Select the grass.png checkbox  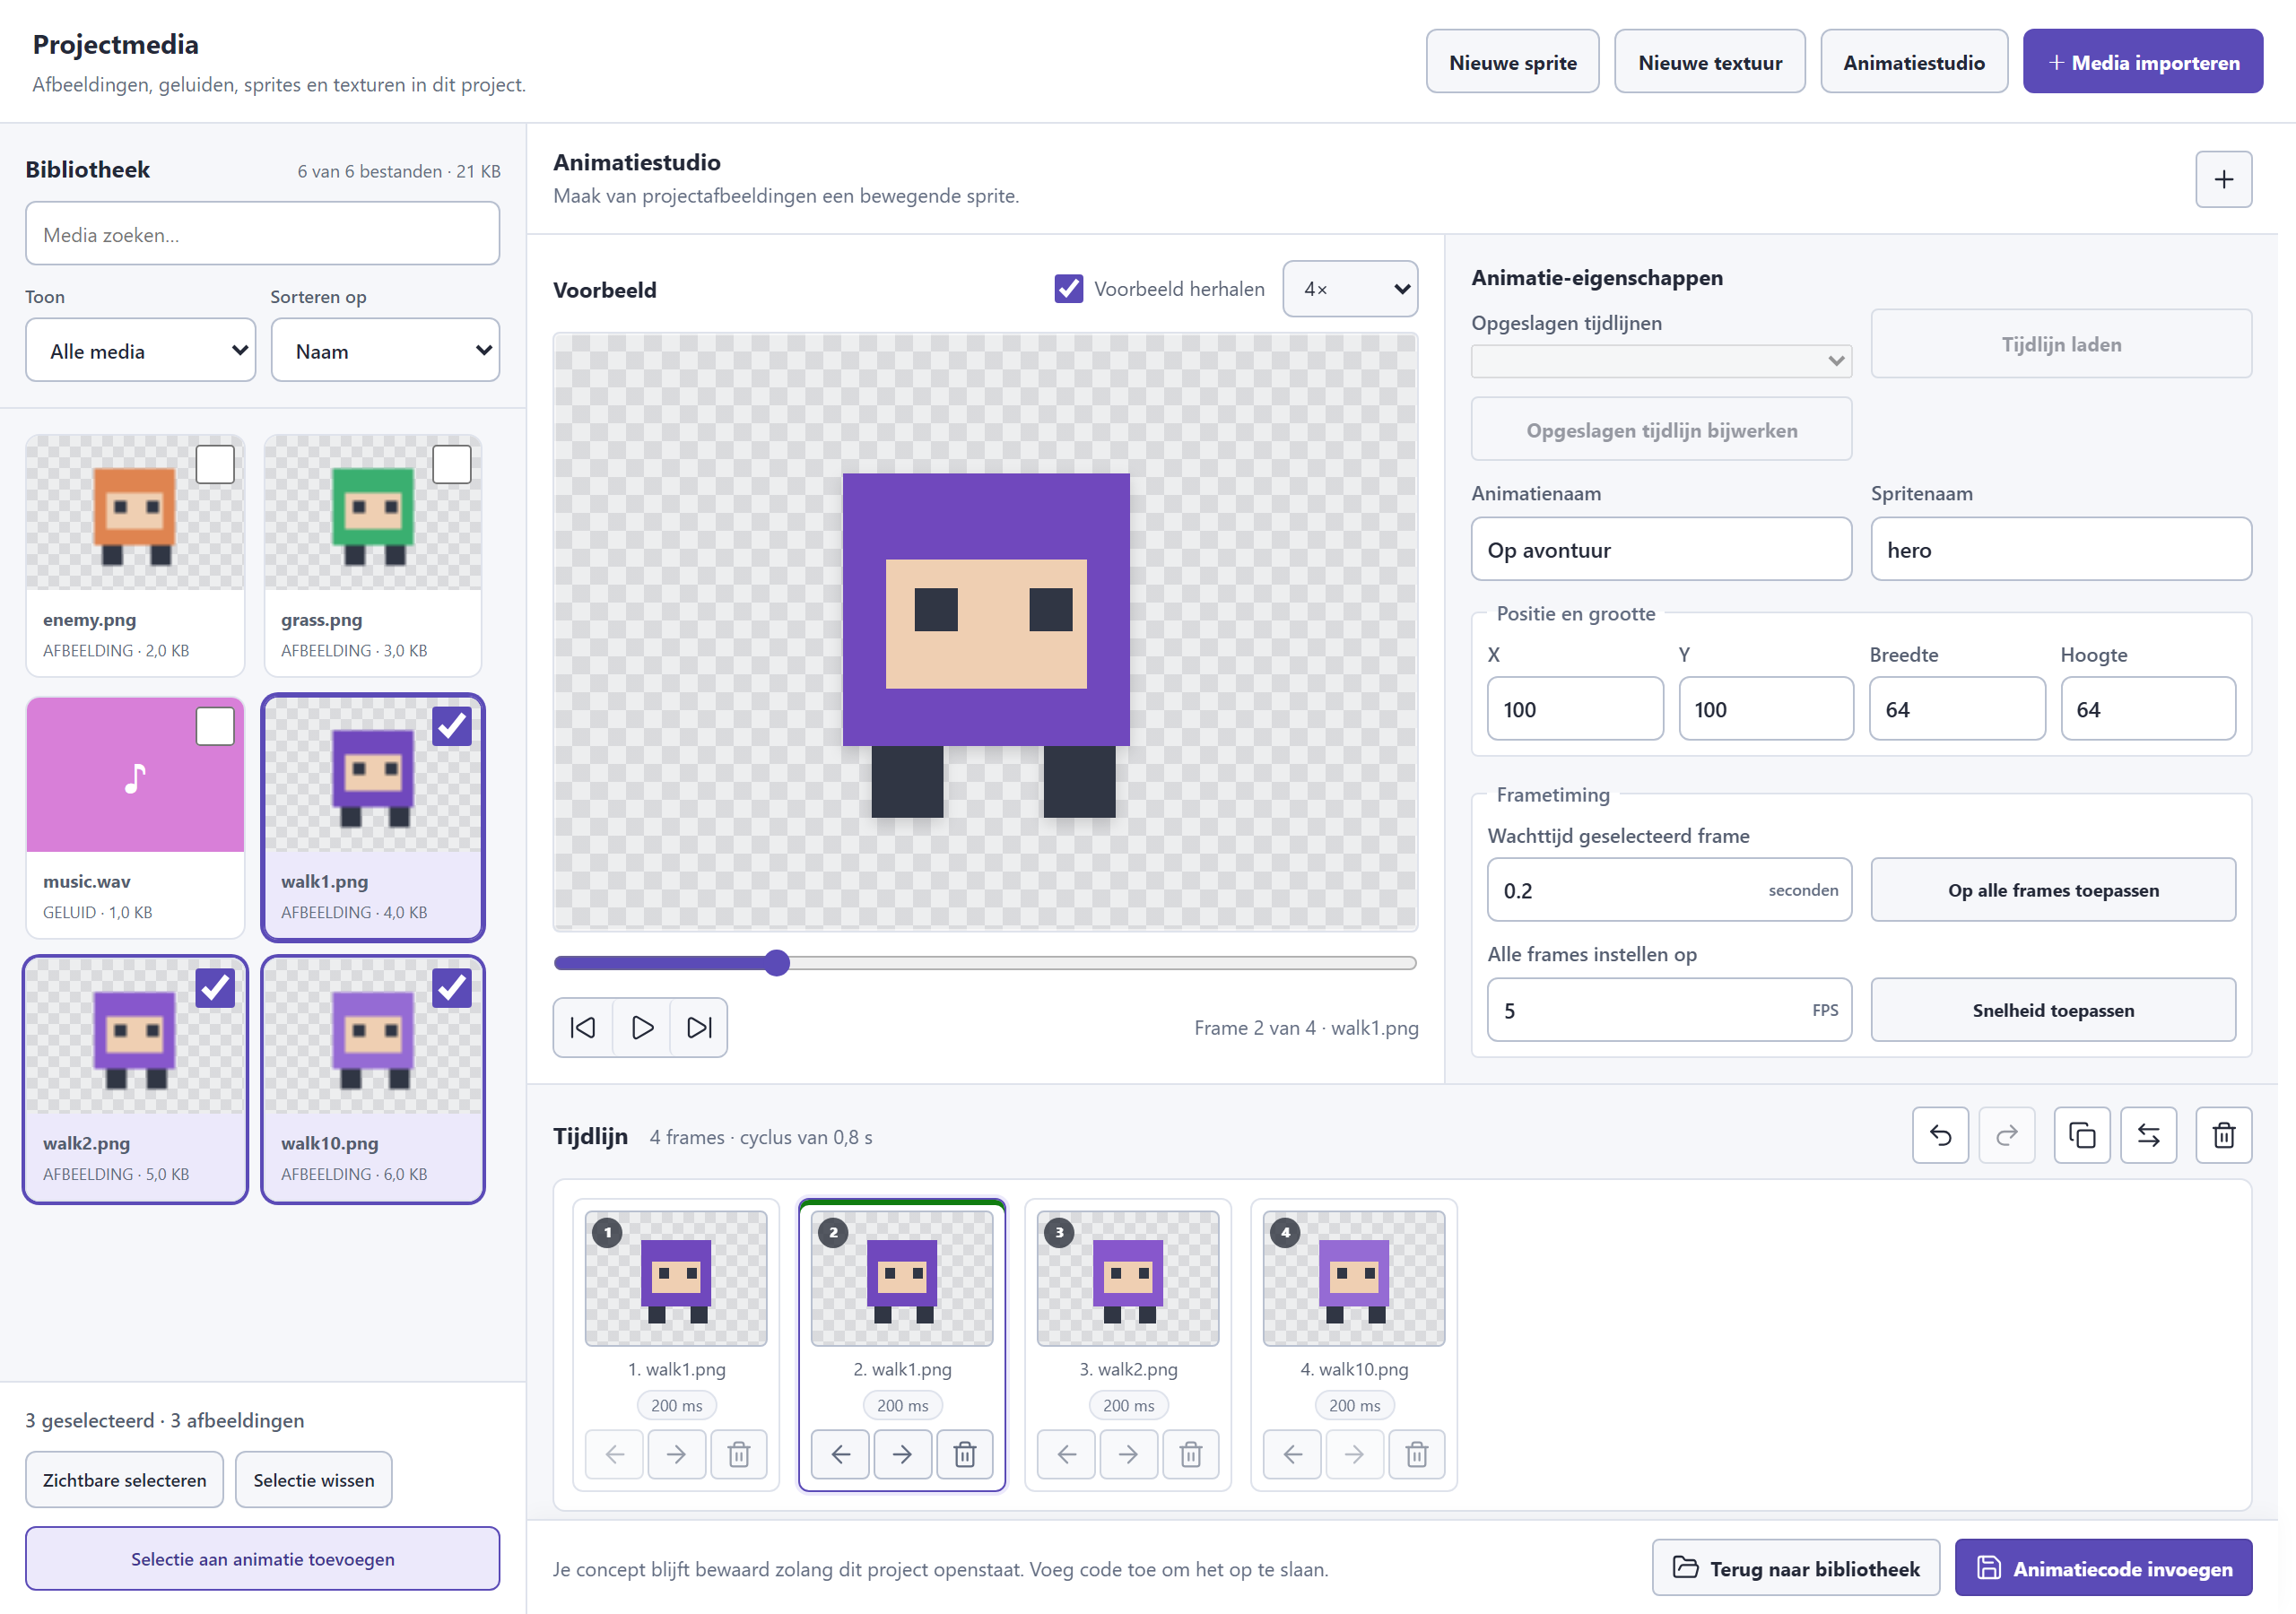452,464
